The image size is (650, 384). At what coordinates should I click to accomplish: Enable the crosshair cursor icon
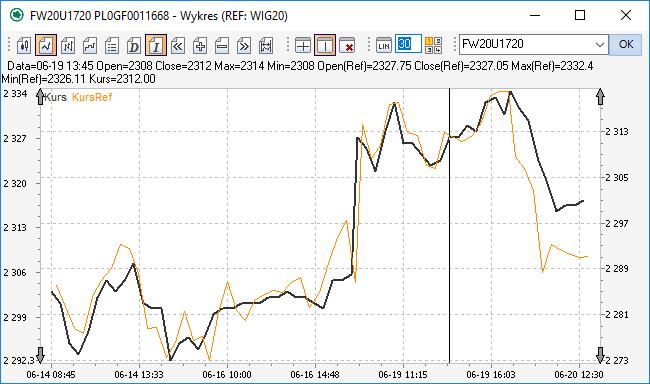pyautogui.click(x=303, y=45)
